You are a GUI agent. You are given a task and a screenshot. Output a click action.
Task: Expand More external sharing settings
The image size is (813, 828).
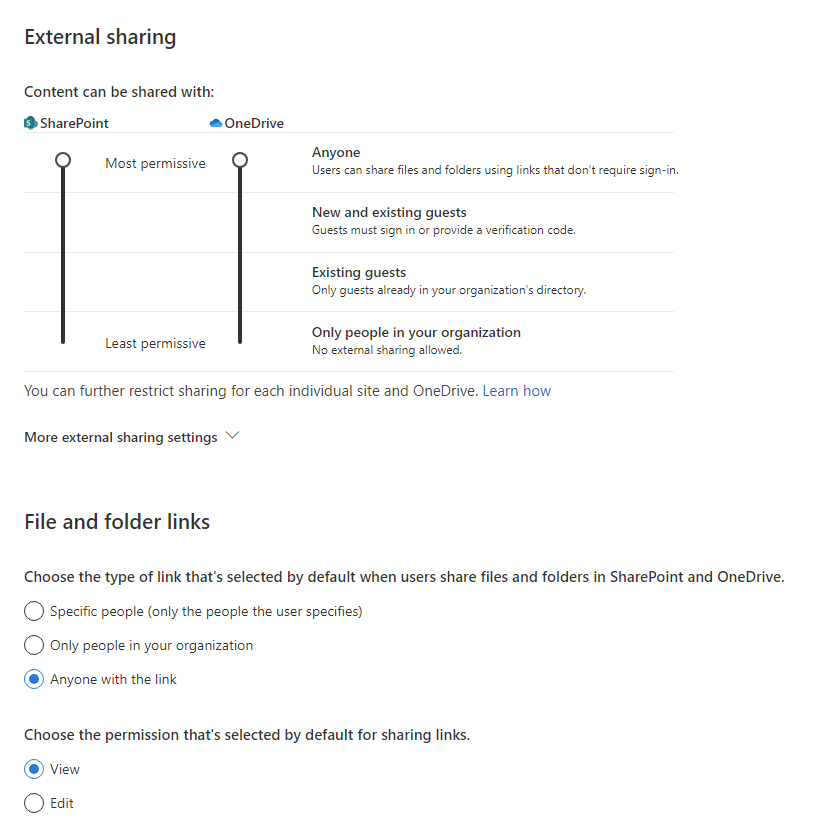coord(121,437)
